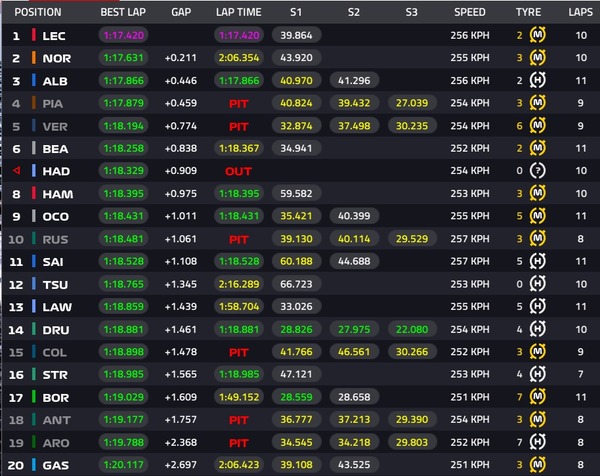Sort by the BEST LAP column header
The image size is (600, 476).
[x=124, y=12]
